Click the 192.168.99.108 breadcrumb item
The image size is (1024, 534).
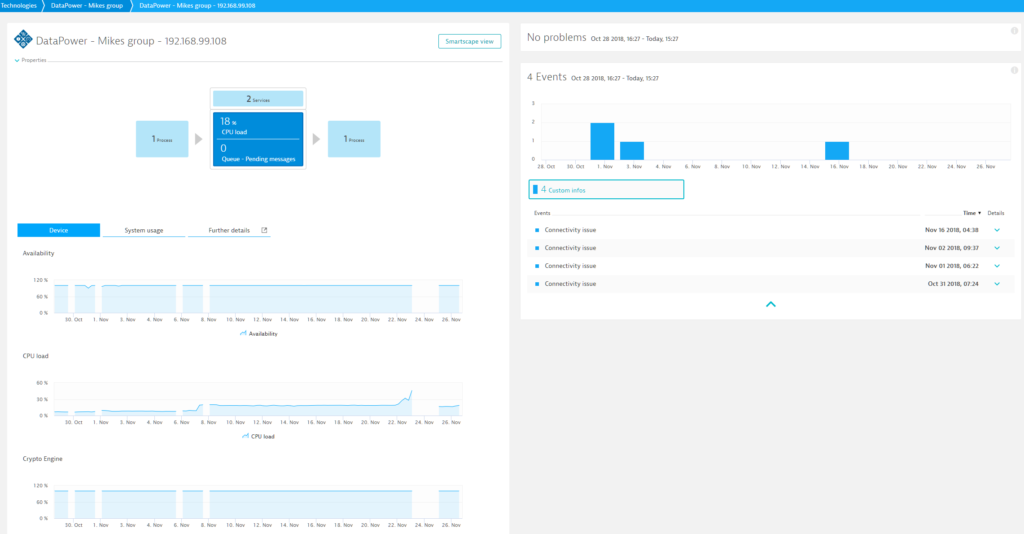(x=197, y=5)
